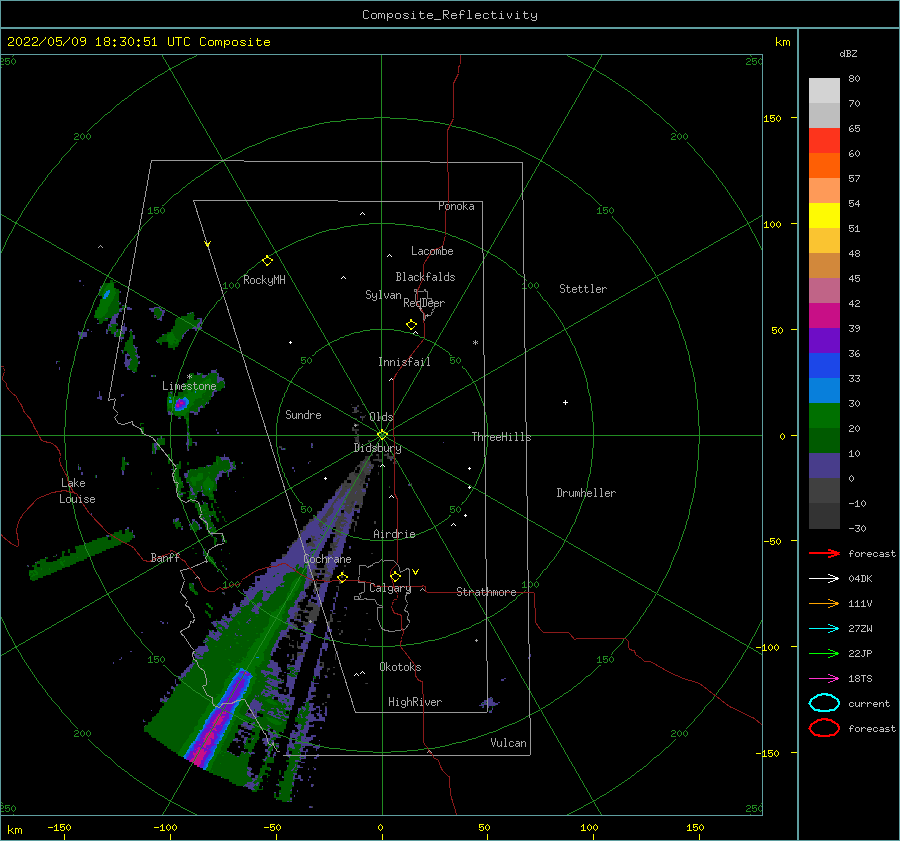Click the Lacombe city label

[x=432, y=251]
